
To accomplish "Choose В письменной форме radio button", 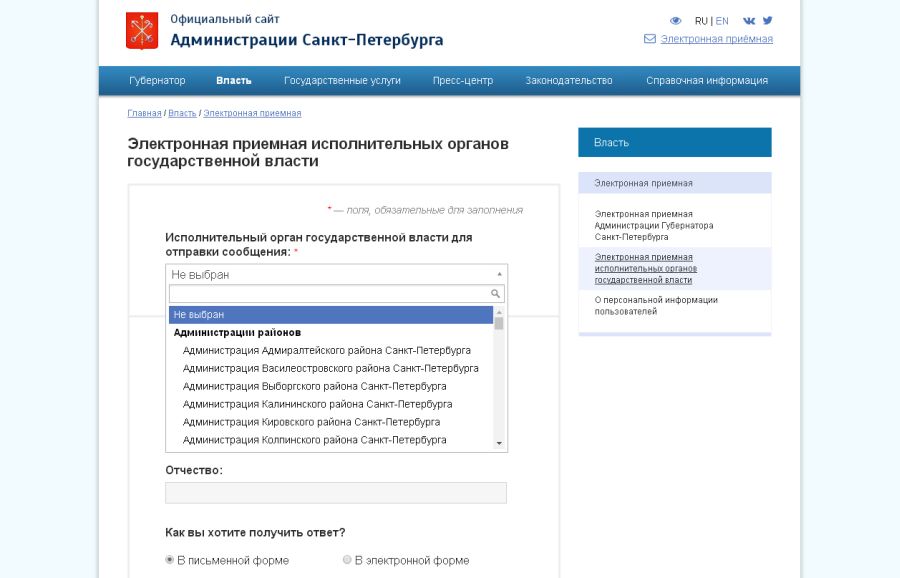I will pyautogui.click(x=170, y=560).
